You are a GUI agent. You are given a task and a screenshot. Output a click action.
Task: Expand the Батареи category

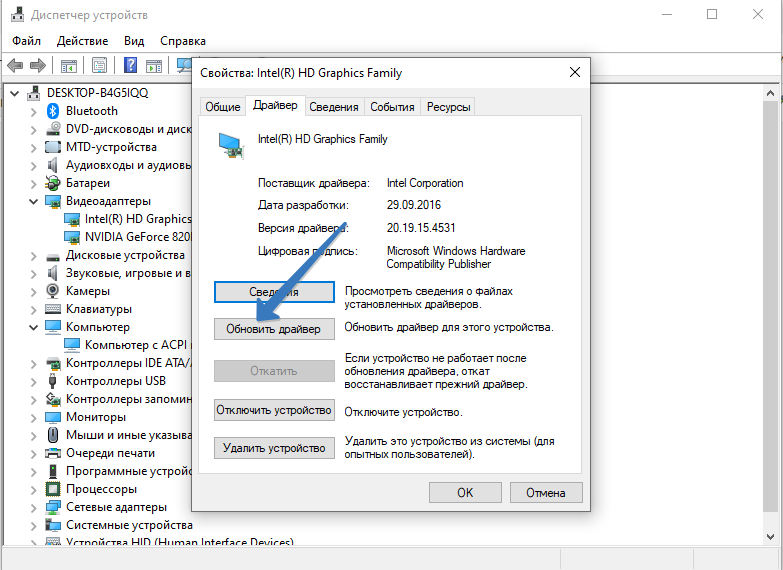[33, 183]
